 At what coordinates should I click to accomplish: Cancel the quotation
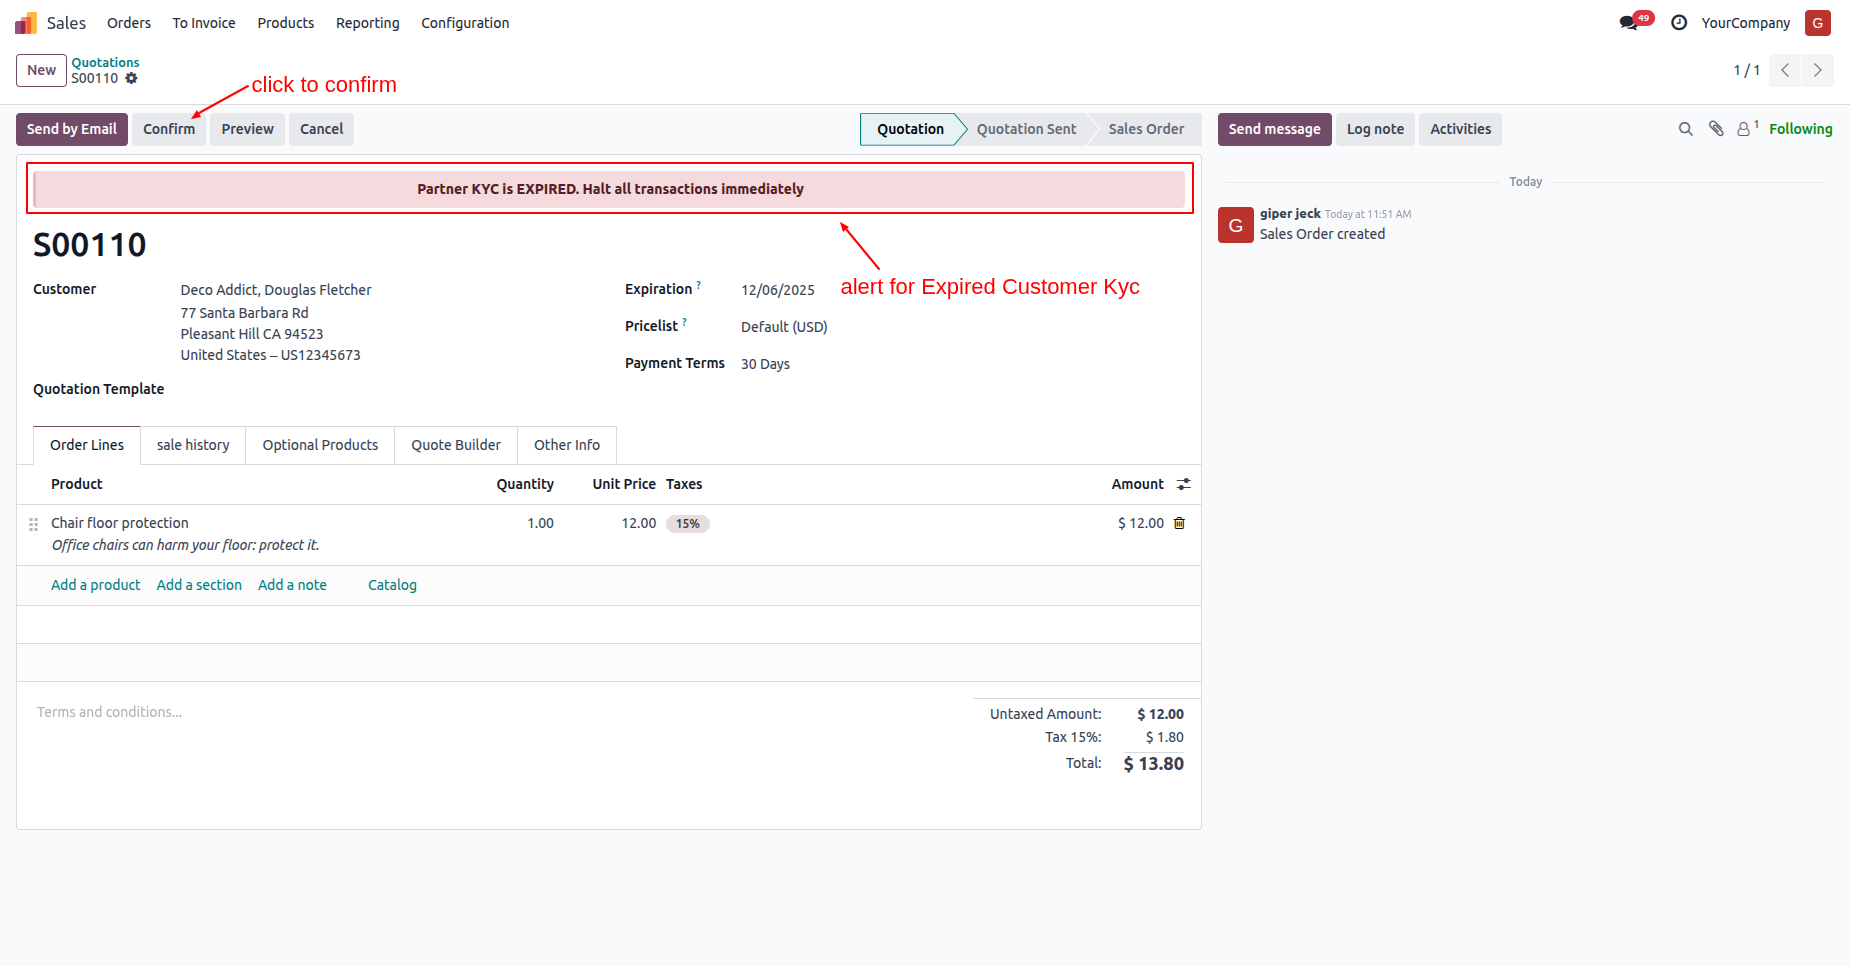[322, 129]
